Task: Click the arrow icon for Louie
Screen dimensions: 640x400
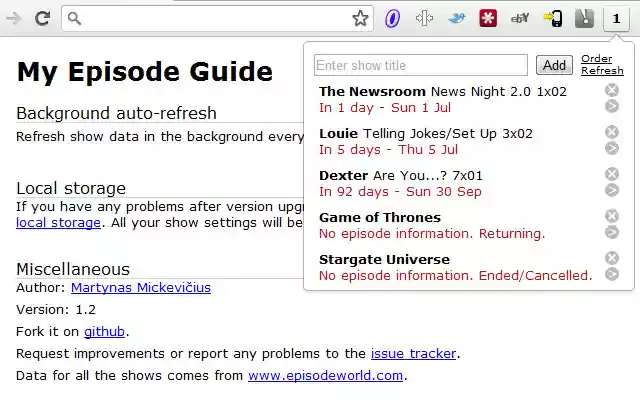Action: tap(611, 148)
